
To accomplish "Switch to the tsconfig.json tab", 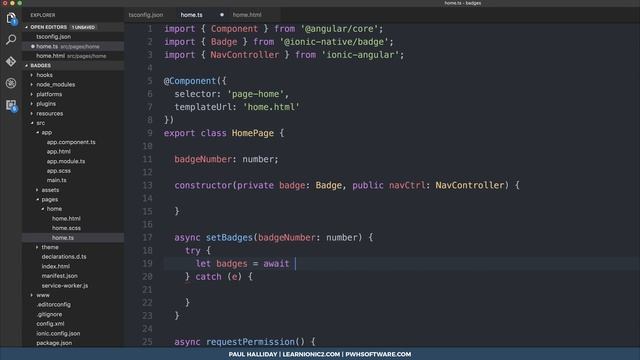I will 146,15.
